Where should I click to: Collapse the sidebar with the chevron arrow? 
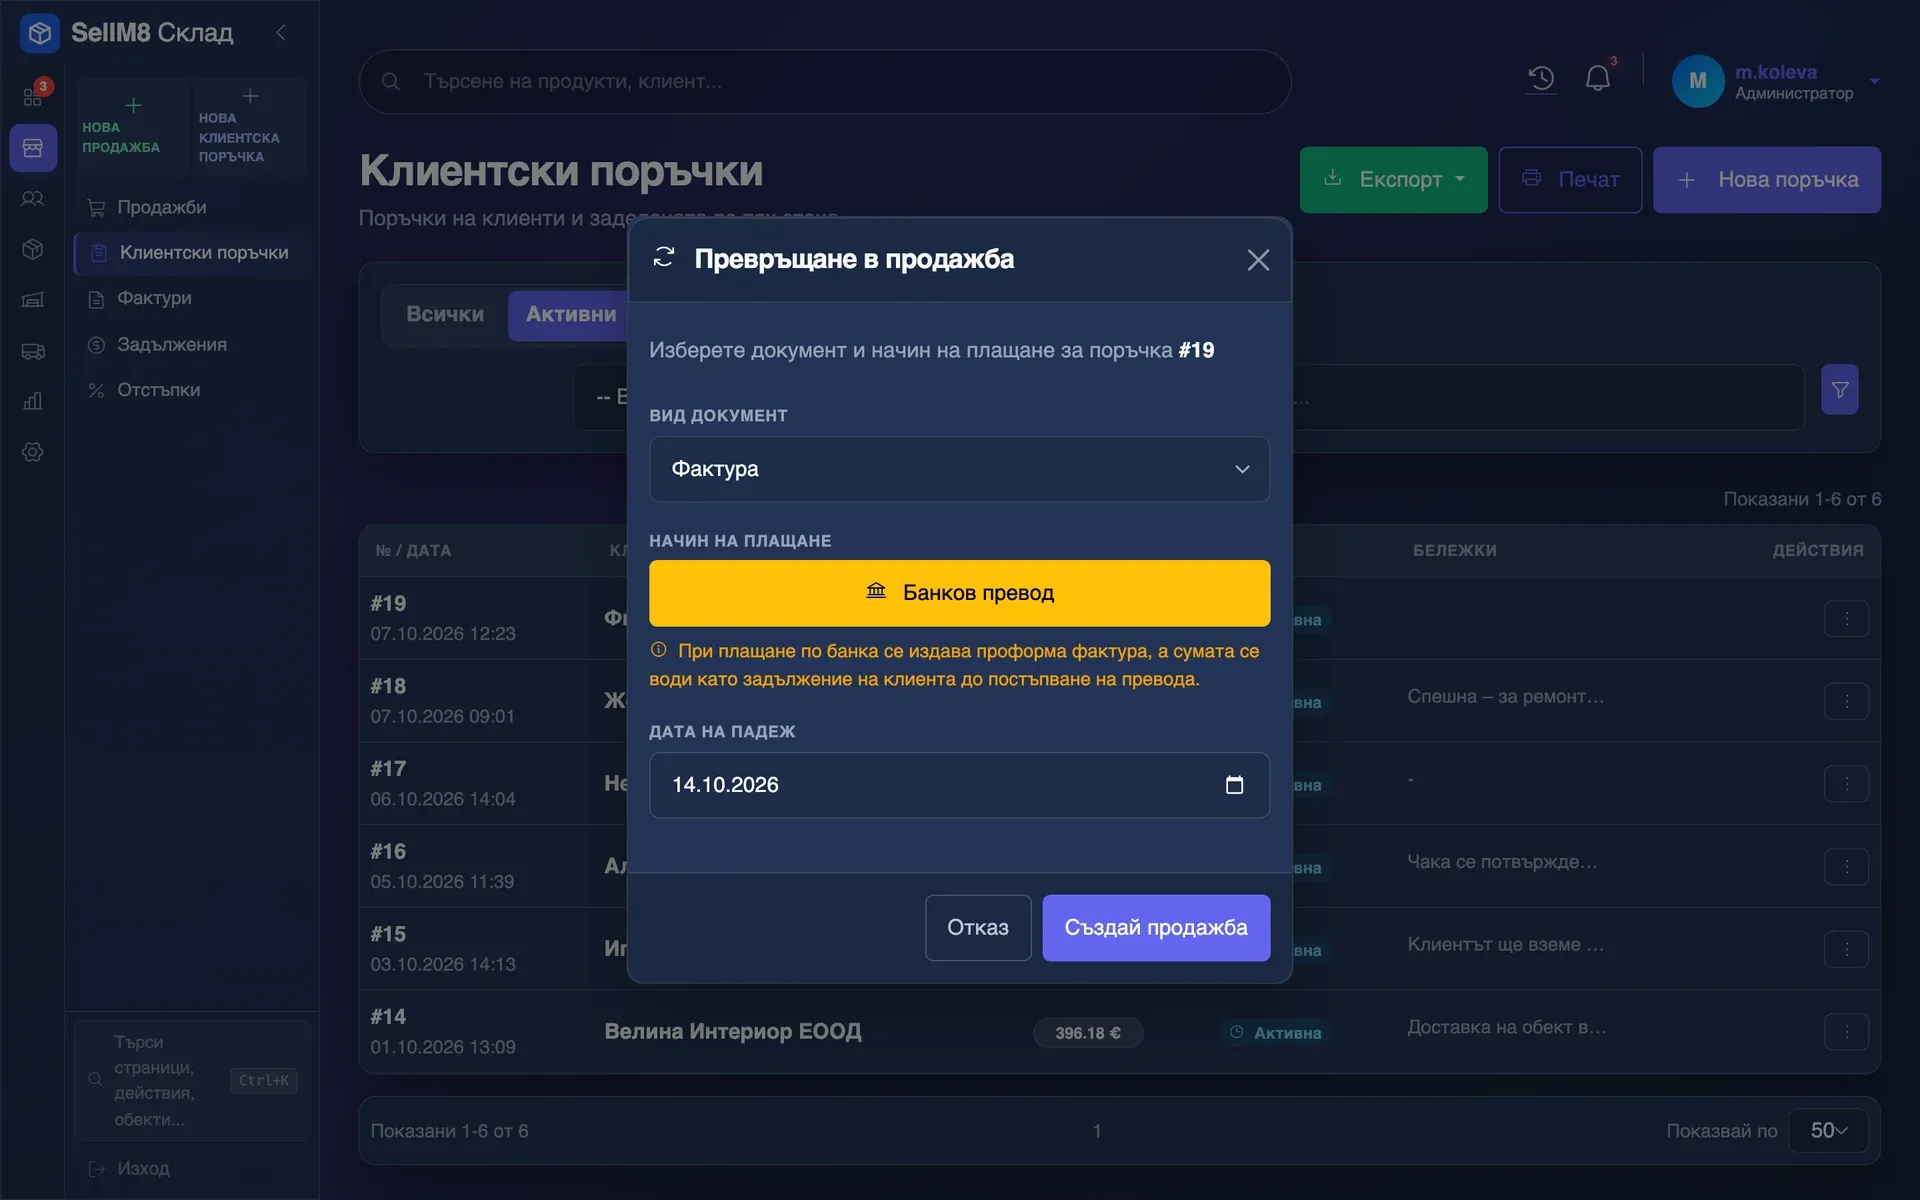coord(281,33)
